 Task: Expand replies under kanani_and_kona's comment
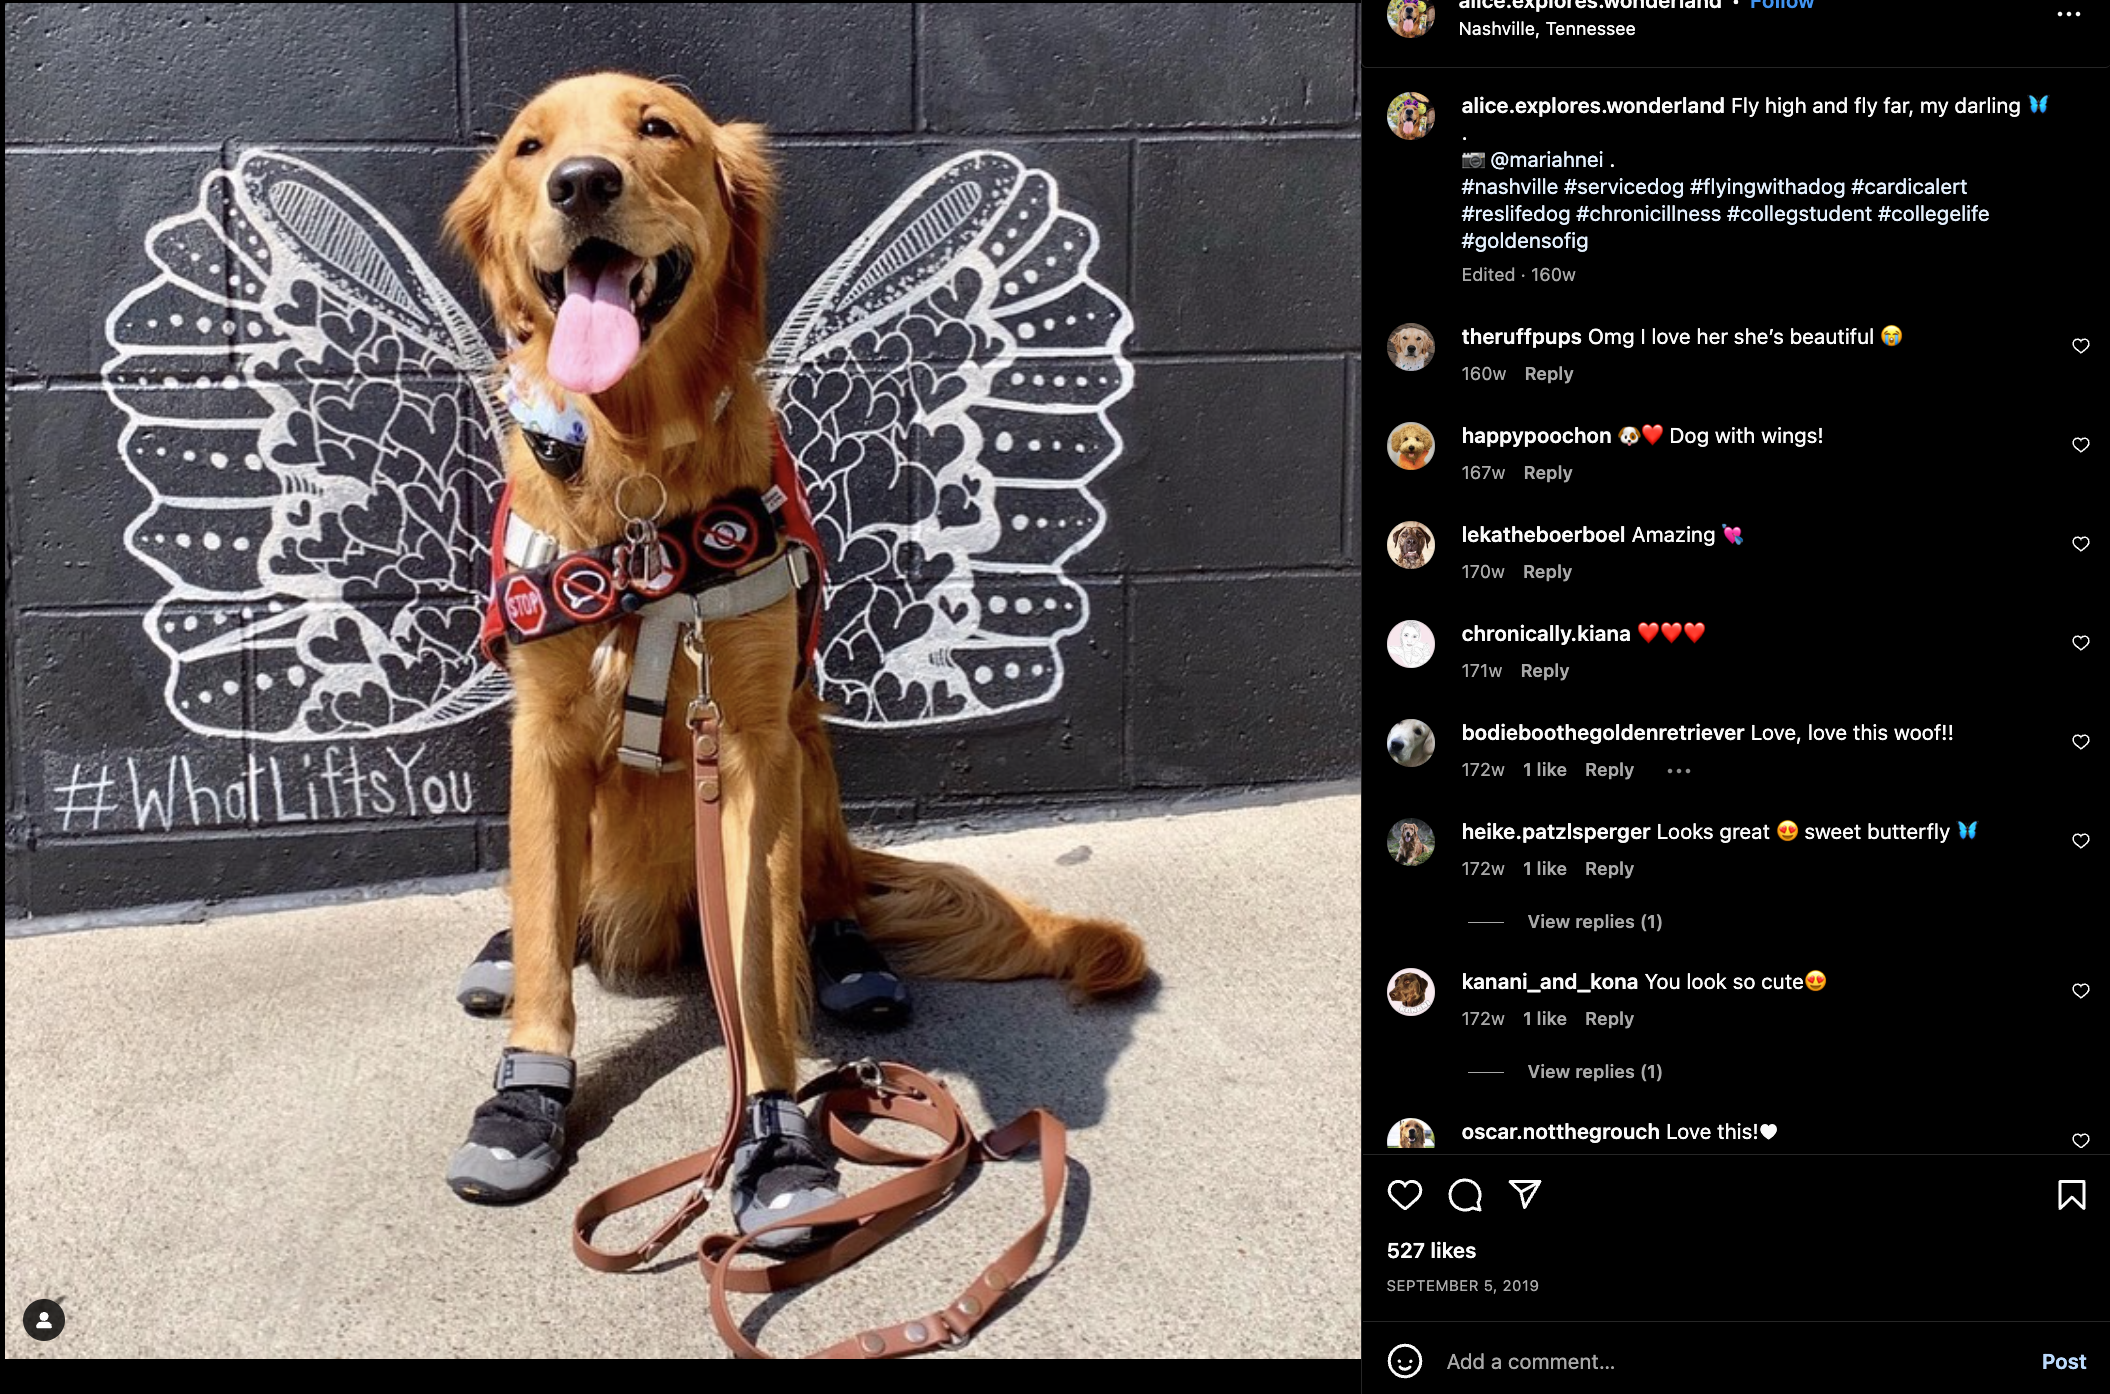coord(1594,1072)
